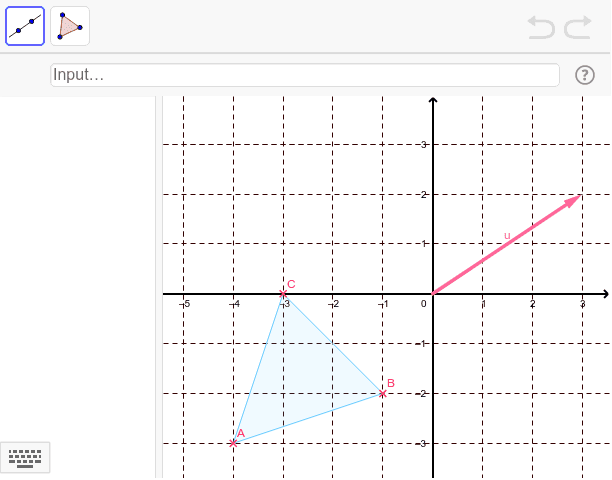Click the 'B' point label

pos(391,383)
